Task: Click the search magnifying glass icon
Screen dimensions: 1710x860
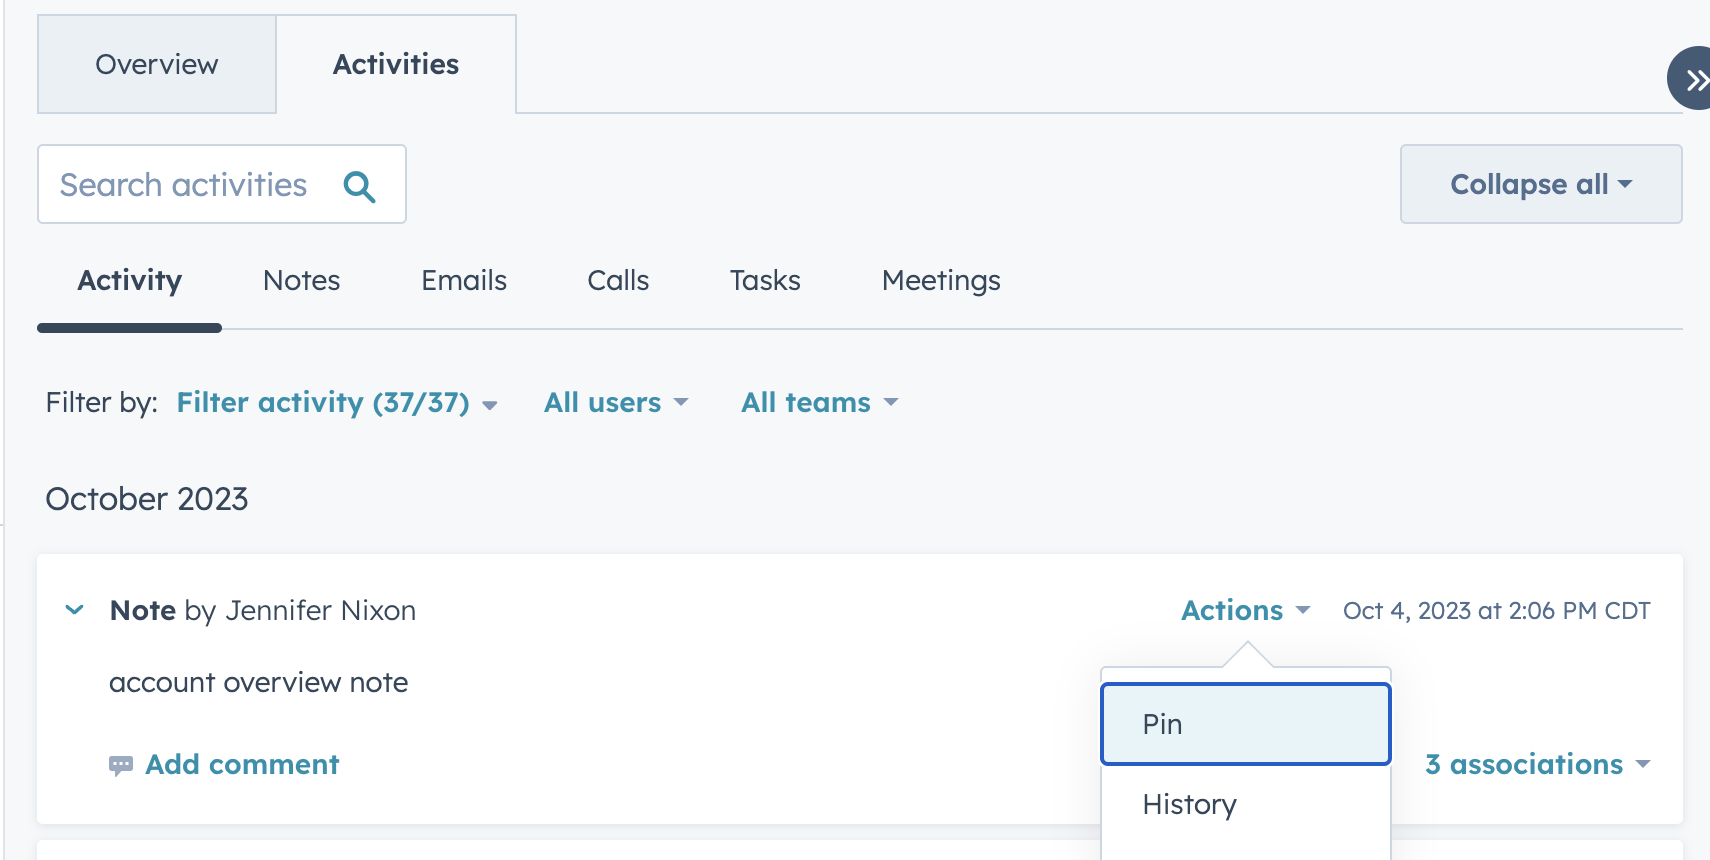Action: point(359,184)
